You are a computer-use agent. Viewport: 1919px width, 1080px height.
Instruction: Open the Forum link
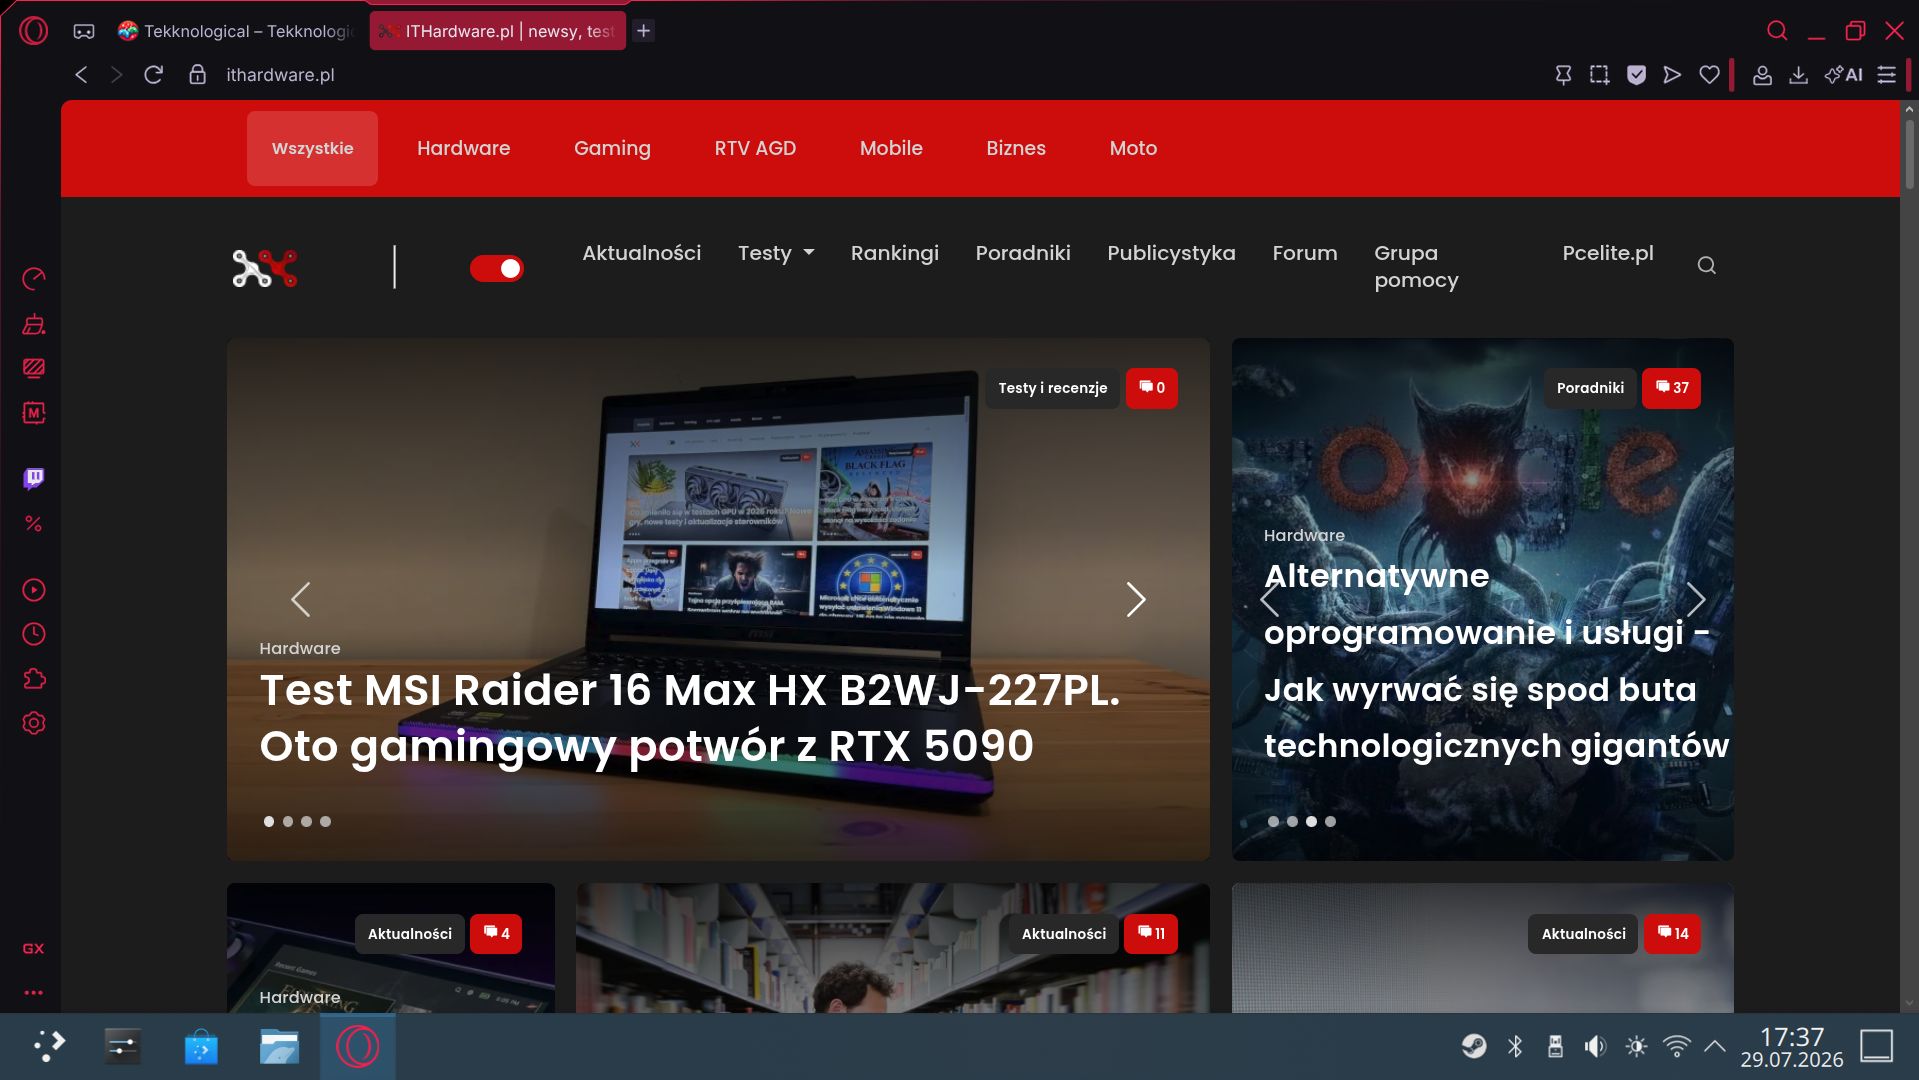click(x=1305, y=253)
